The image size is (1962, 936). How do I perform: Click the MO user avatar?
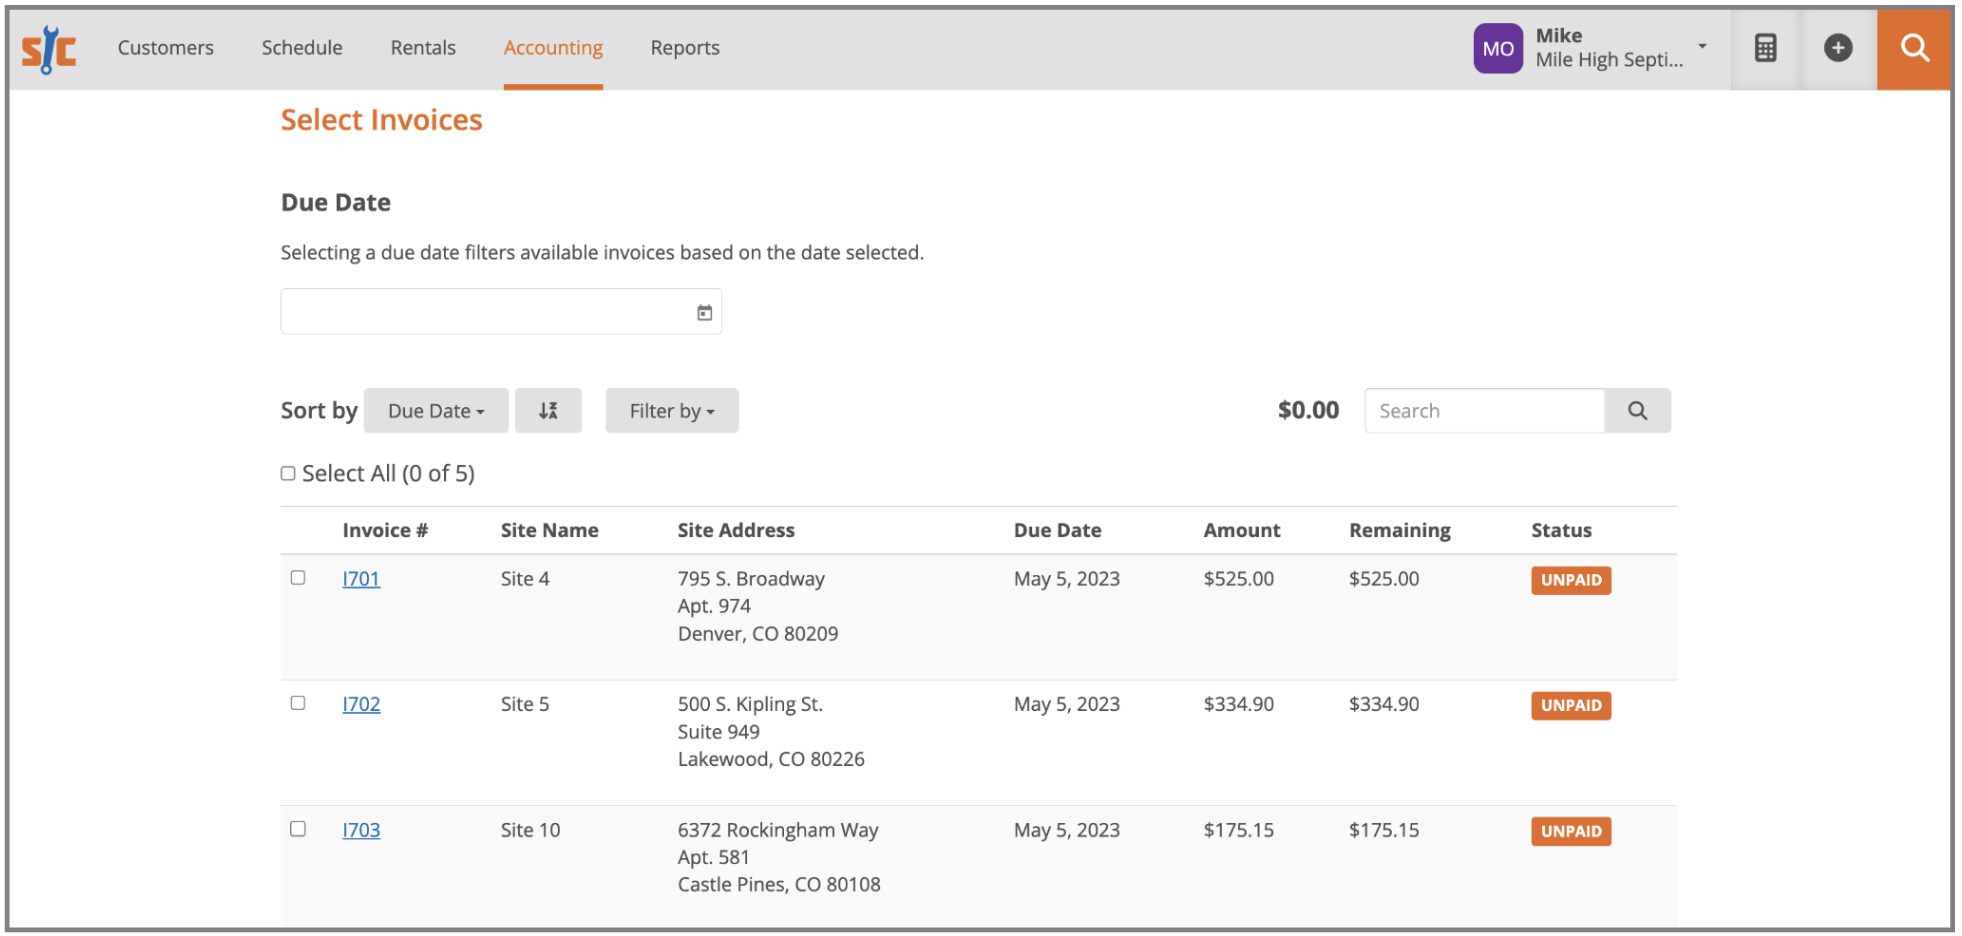click(x=1497, y=49)
